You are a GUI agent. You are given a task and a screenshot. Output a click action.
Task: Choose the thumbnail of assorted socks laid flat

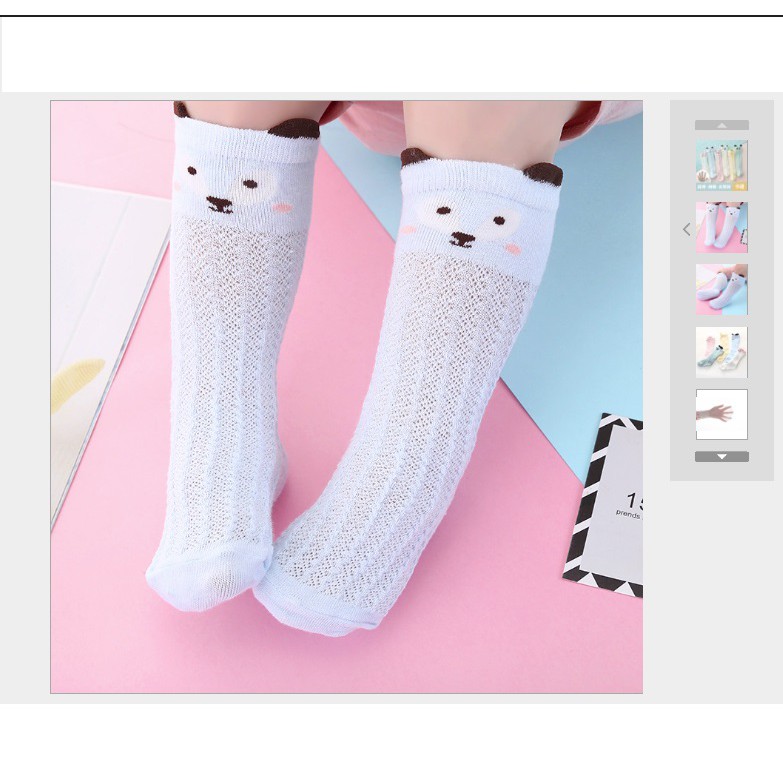pyautogui.click(x=721, y=352)
